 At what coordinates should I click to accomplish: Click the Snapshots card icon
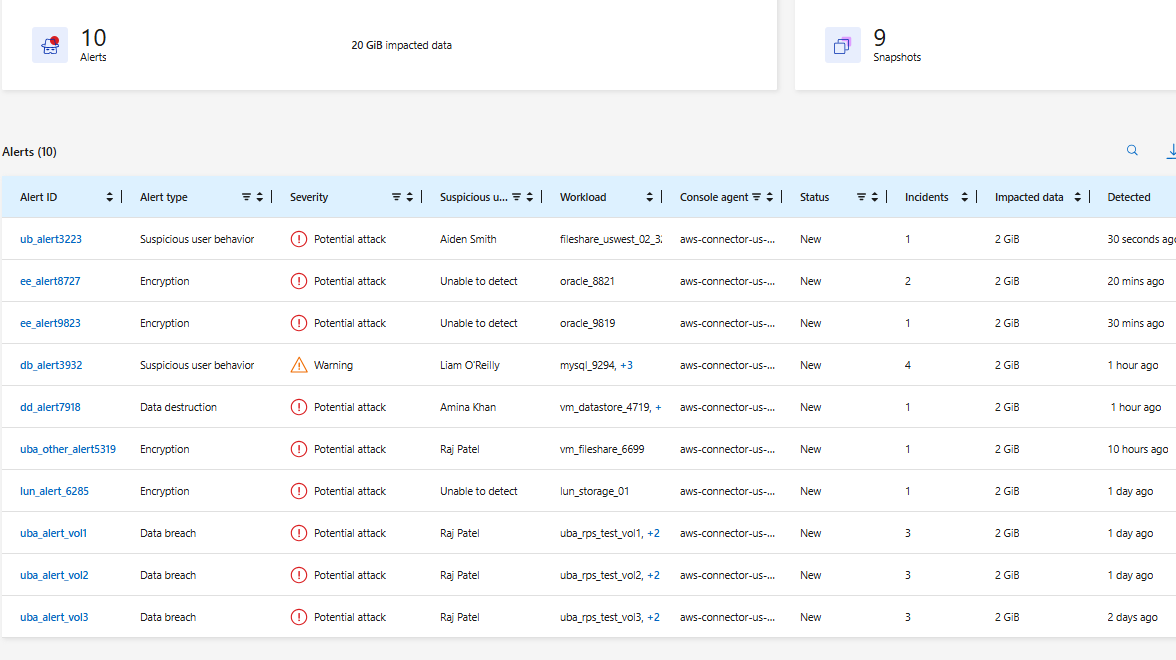click(x=842, y=44)
